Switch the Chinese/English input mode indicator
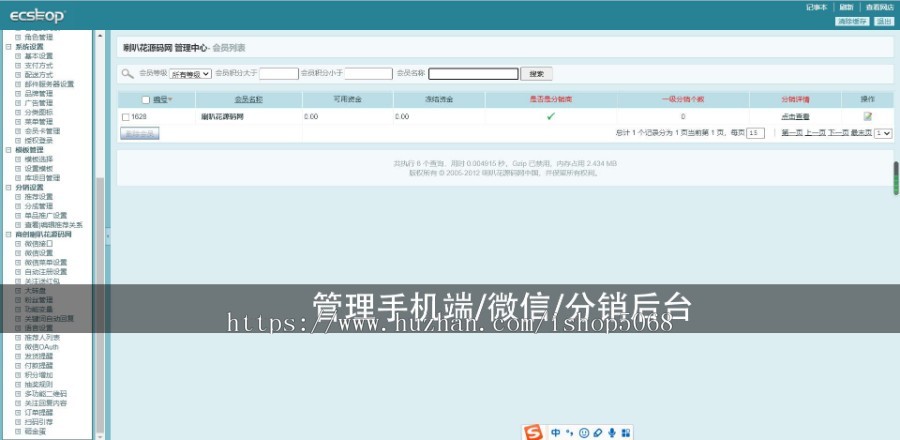Viewport: 900px width, 440px height. [x=556, y=433]
